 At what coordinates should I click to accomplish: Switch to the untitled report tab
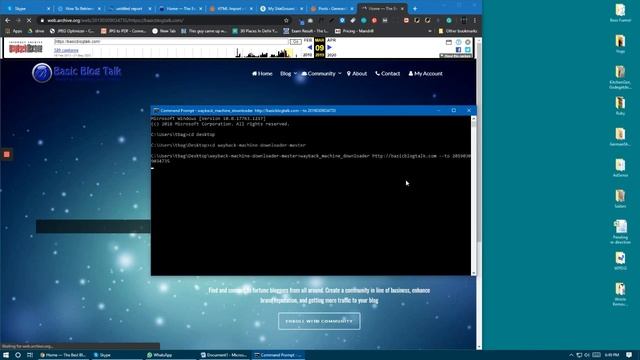[x=129, y=8]
